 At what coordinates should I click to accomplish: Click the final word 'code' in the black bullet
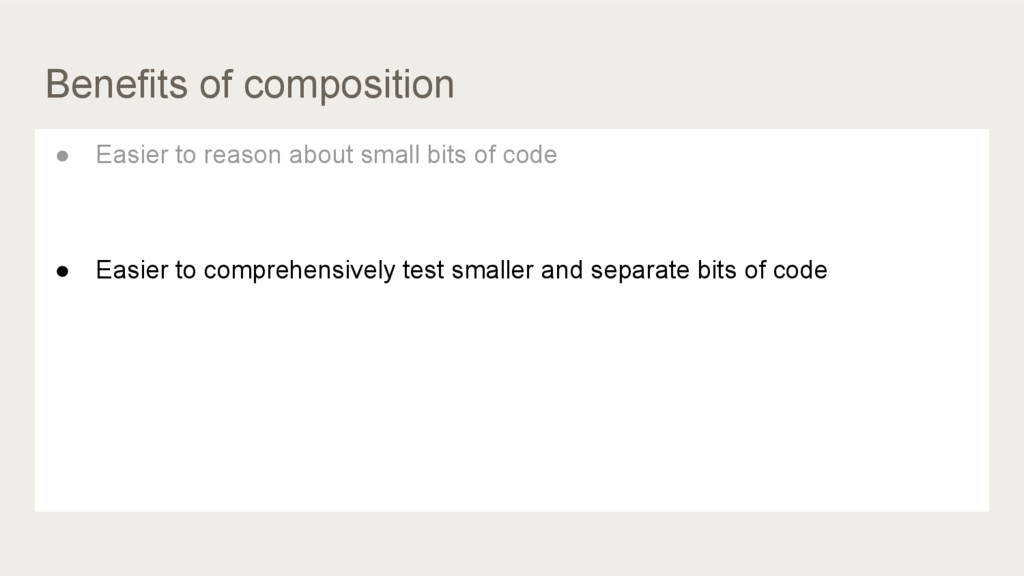pos(800,270)
